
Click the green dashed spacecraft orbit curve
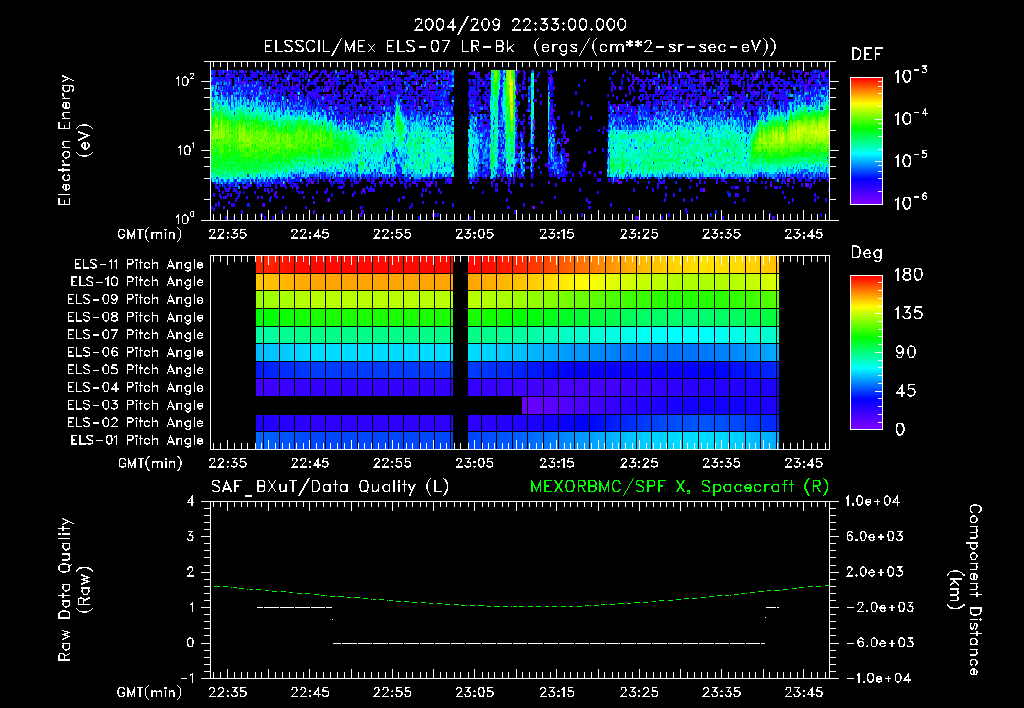pyautogui.click(x=520, y=605)
